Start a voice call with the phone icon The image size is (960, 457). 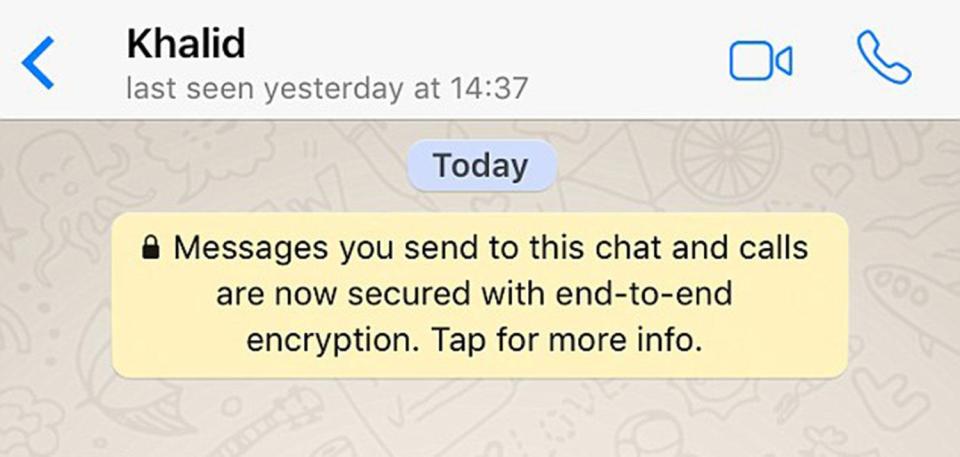tap(884, 58)
